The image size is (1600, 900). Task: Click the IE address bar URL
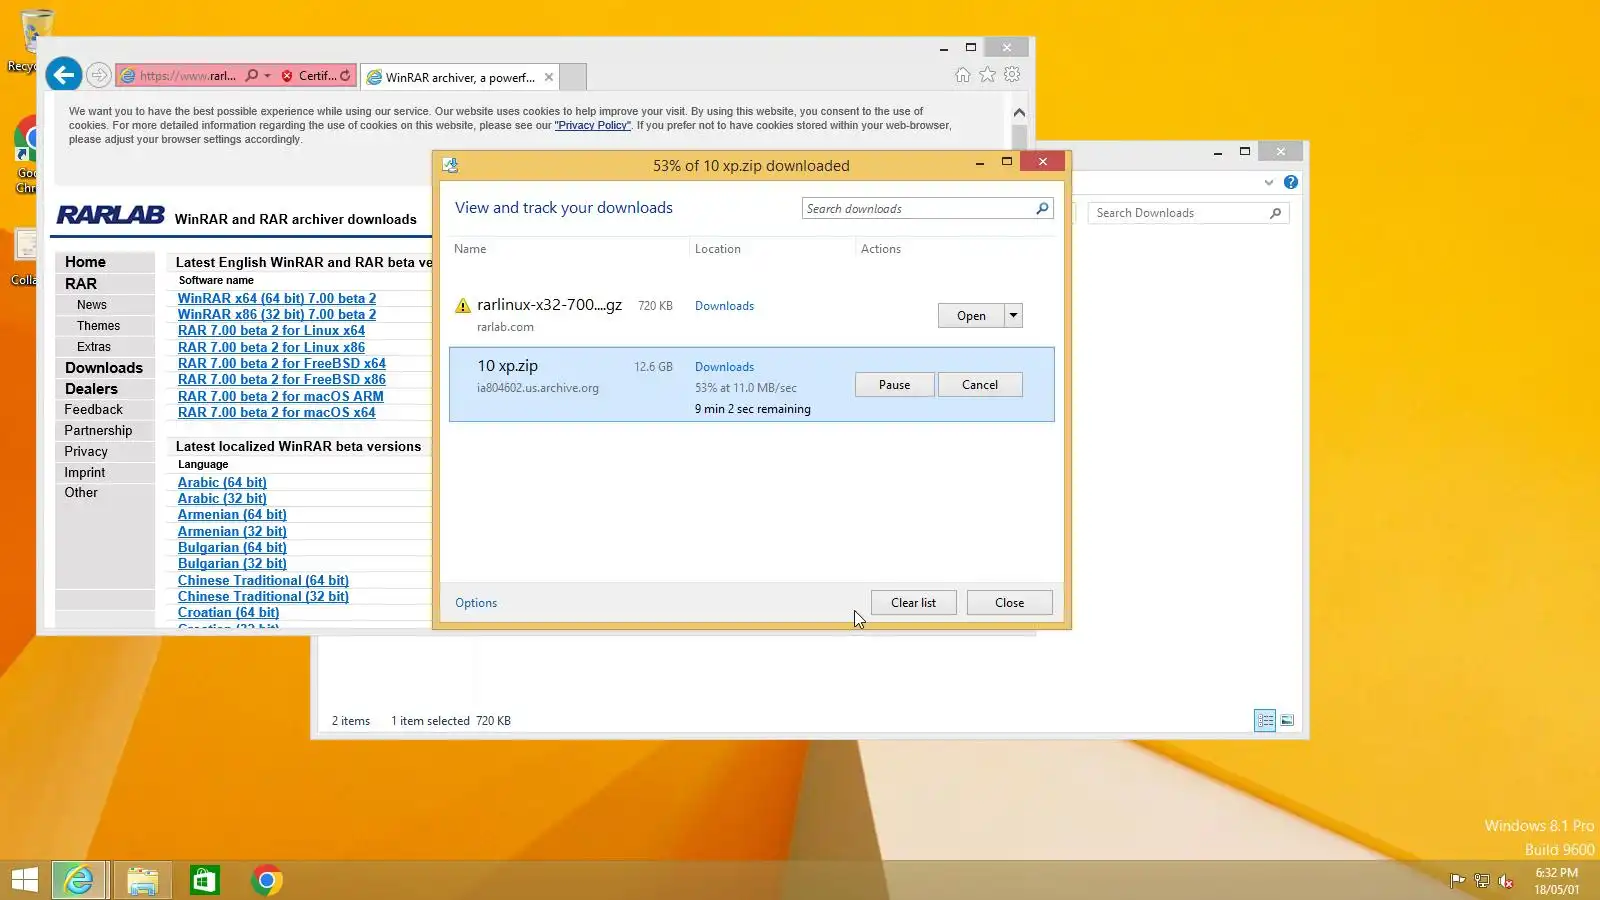(x=187, y=76)
